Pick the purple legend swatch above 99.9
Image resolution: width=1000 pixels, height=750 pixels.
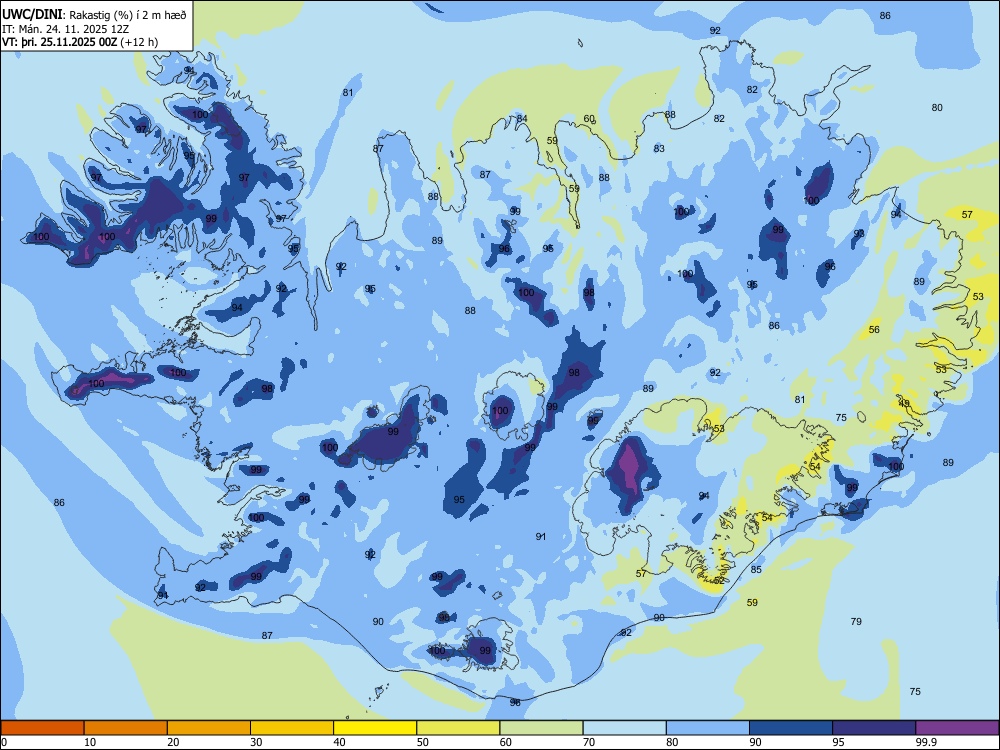point(957,728)
